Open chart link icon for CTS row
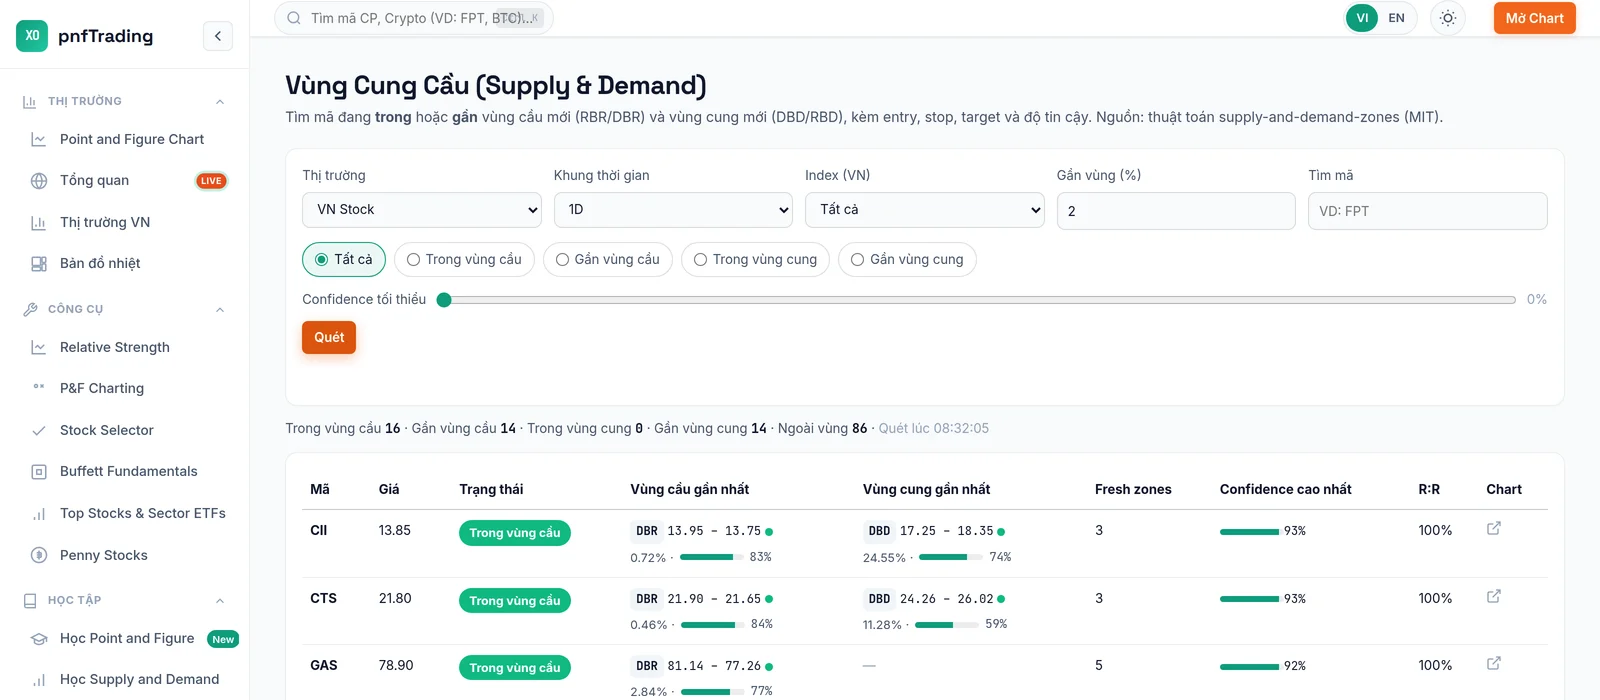 (1494, 596)
